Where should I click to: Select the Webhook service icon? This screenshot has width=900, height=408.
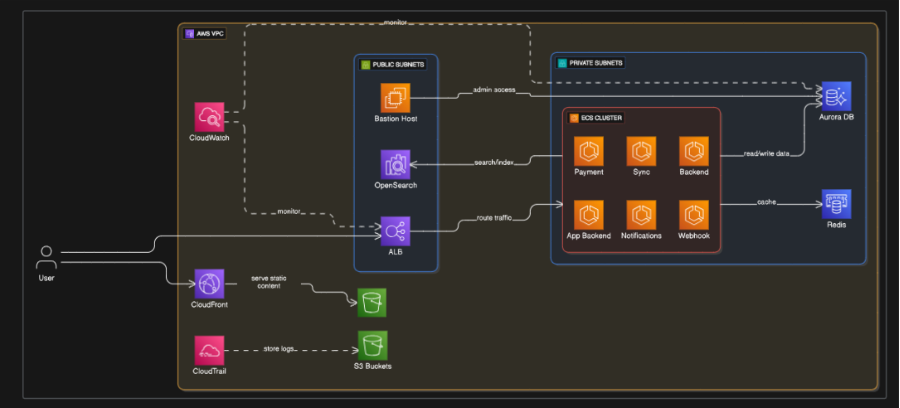(x=694, y=215)
